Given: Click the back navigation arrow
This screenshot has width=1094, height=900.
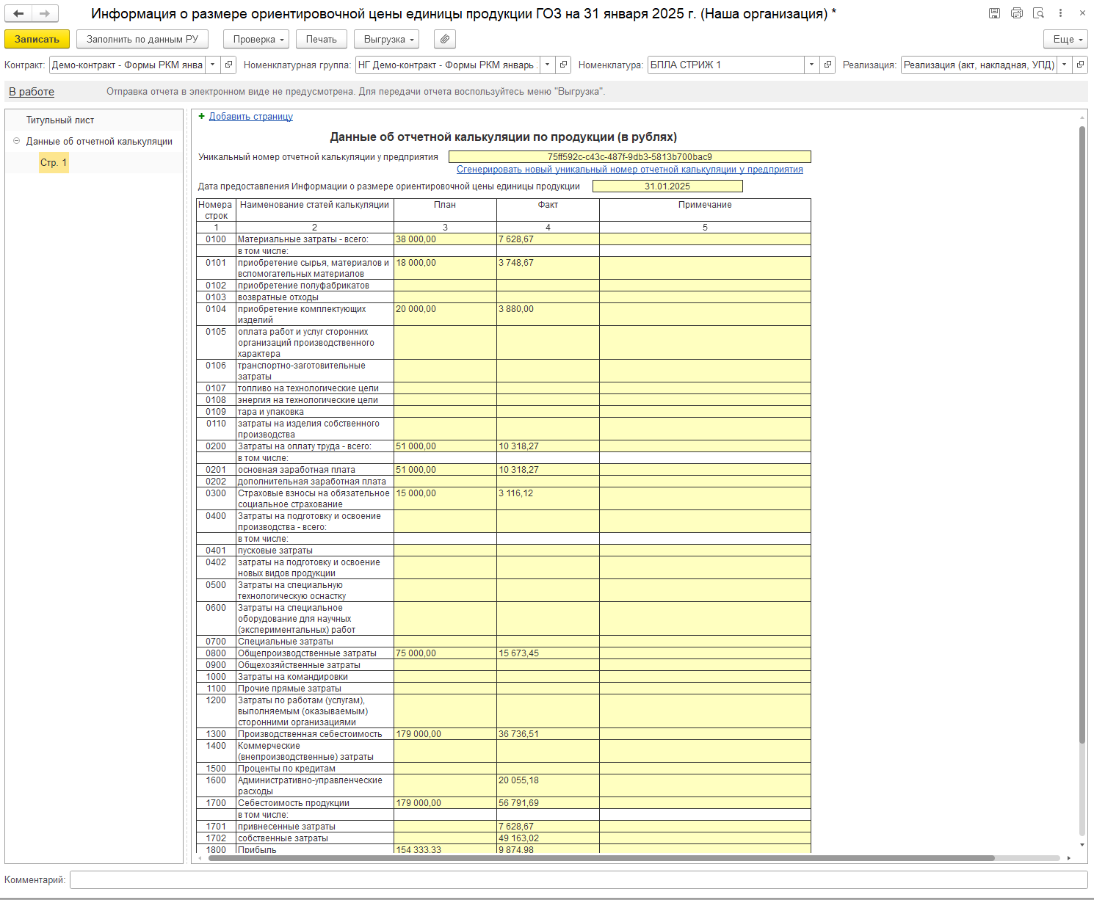Looking at the screenshot, I should tap(18, 14).
